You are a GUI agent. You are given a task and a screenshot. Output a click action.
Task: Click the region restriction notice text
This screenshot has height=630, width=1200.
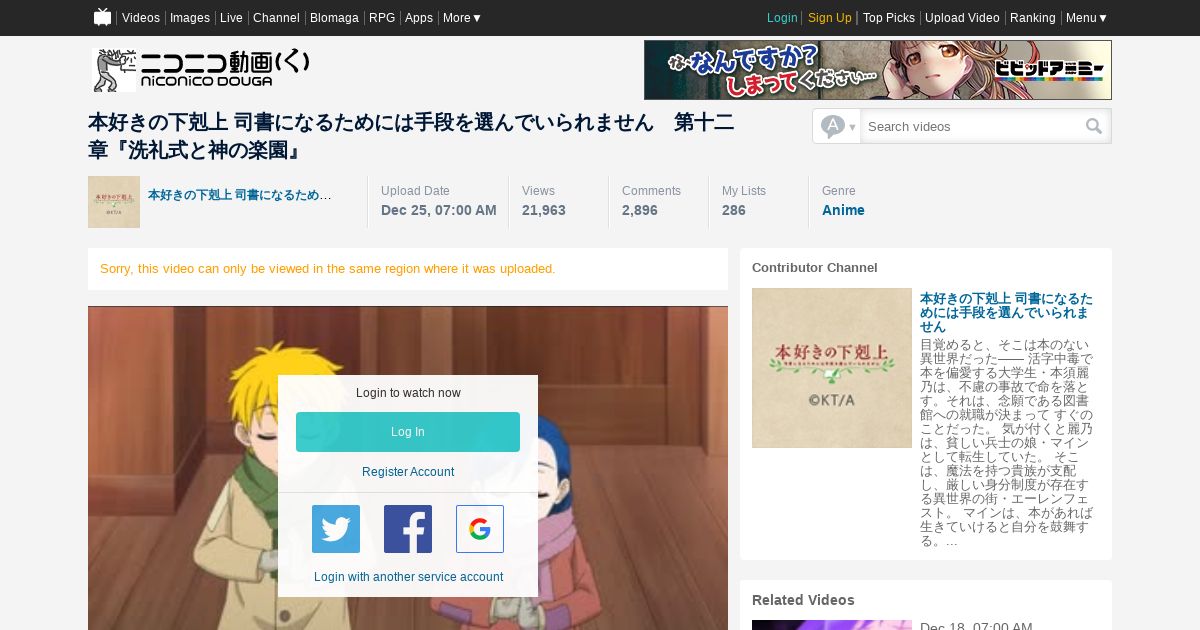coord(328,269)
